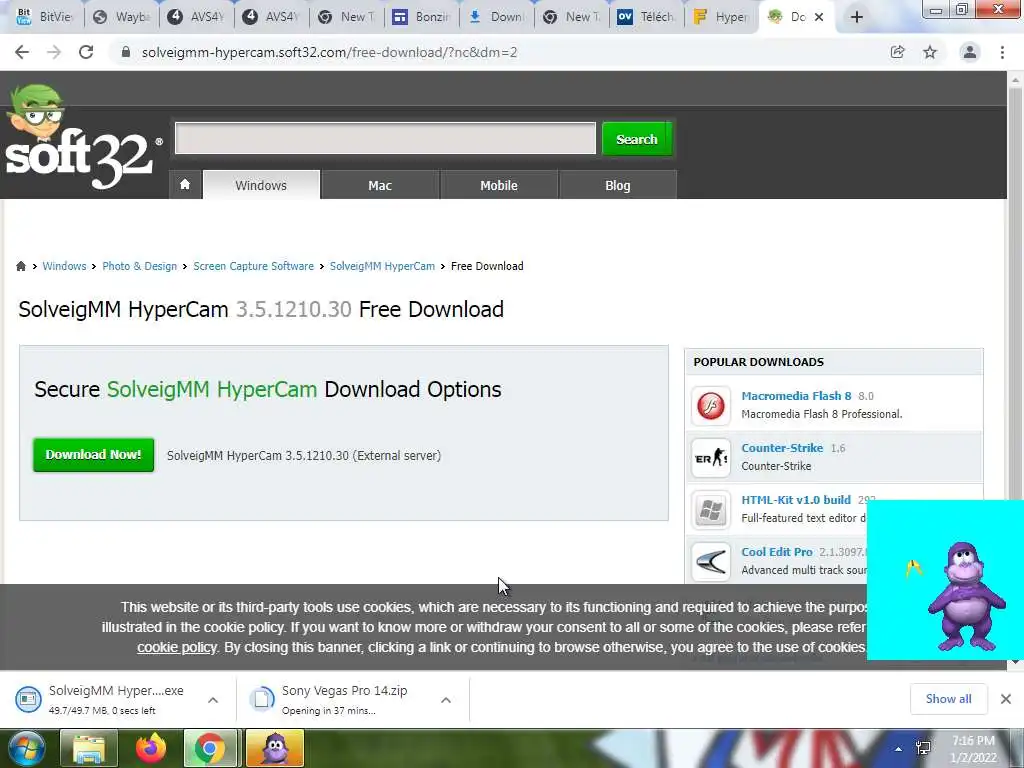Open Windows Explorer from the taskbar
The image size is (1024, 768).
[88, 748]
